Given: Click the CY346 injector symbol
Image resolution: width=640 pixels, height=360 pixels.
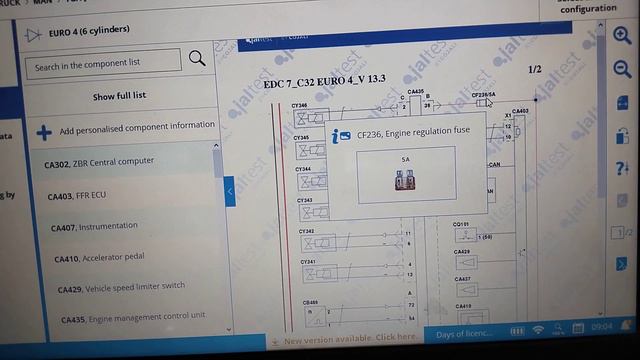Looking at the screenshot, I should (x=311, y=118).
